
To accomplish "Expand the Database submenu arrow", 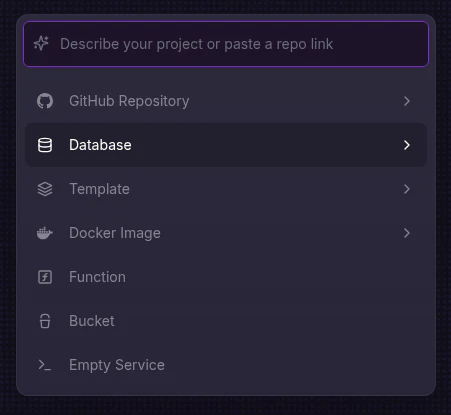I will pos(407,145).
